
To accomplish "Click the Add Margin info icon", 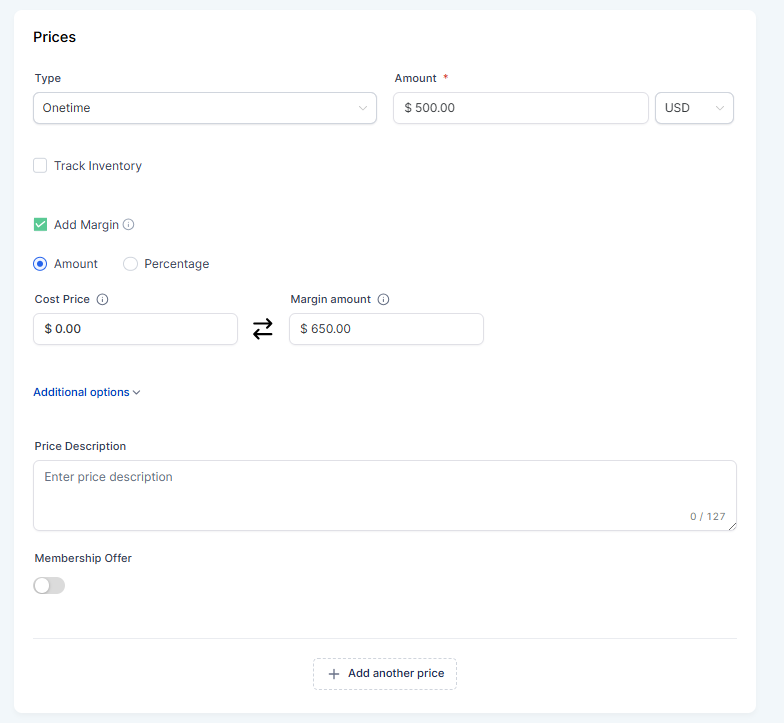I will (x=128, y=225).
